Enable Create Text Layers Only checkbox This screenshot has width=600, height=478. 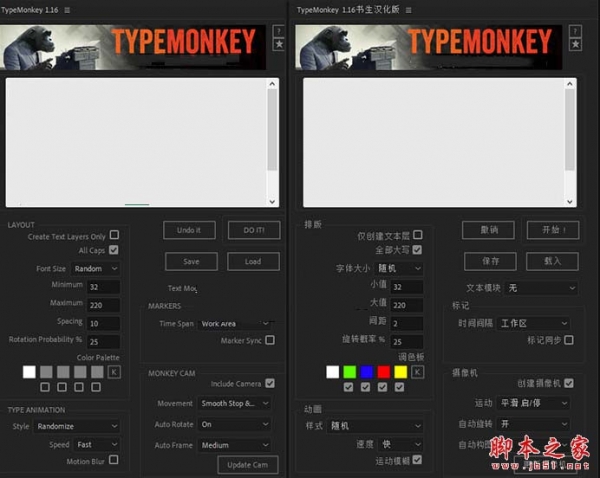click(114, 234)
